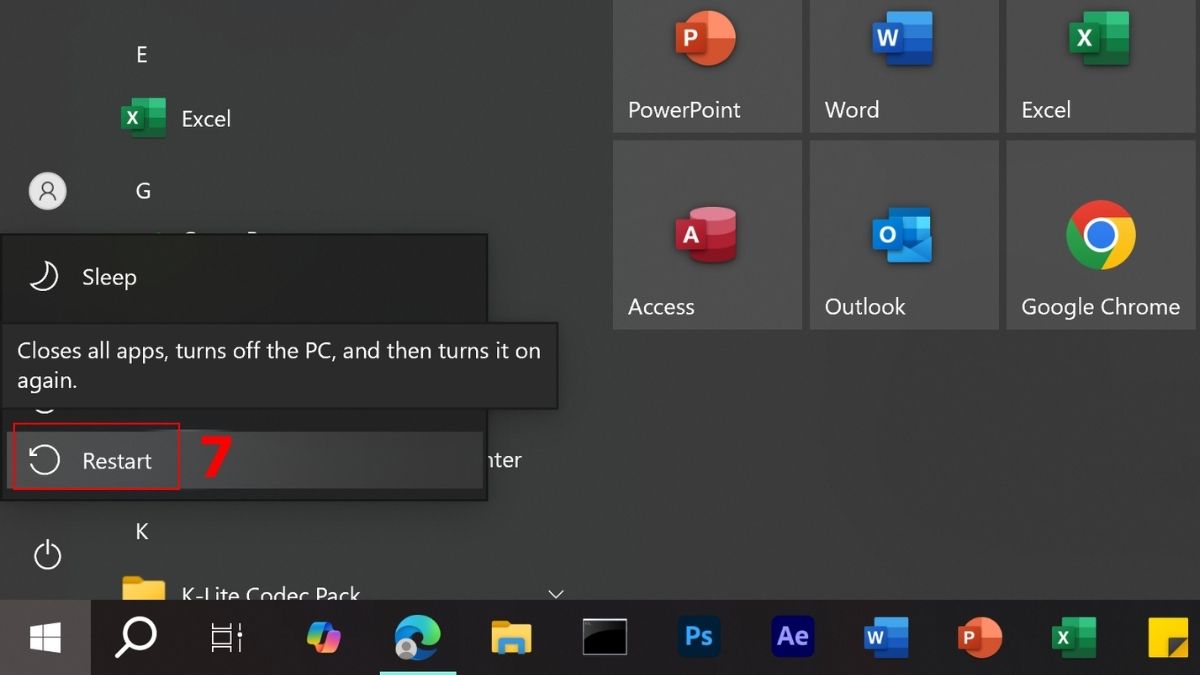Click the Search icon in the taskbar
The height and width of the screenshot is (675, 1200).
tap(134, 636)
